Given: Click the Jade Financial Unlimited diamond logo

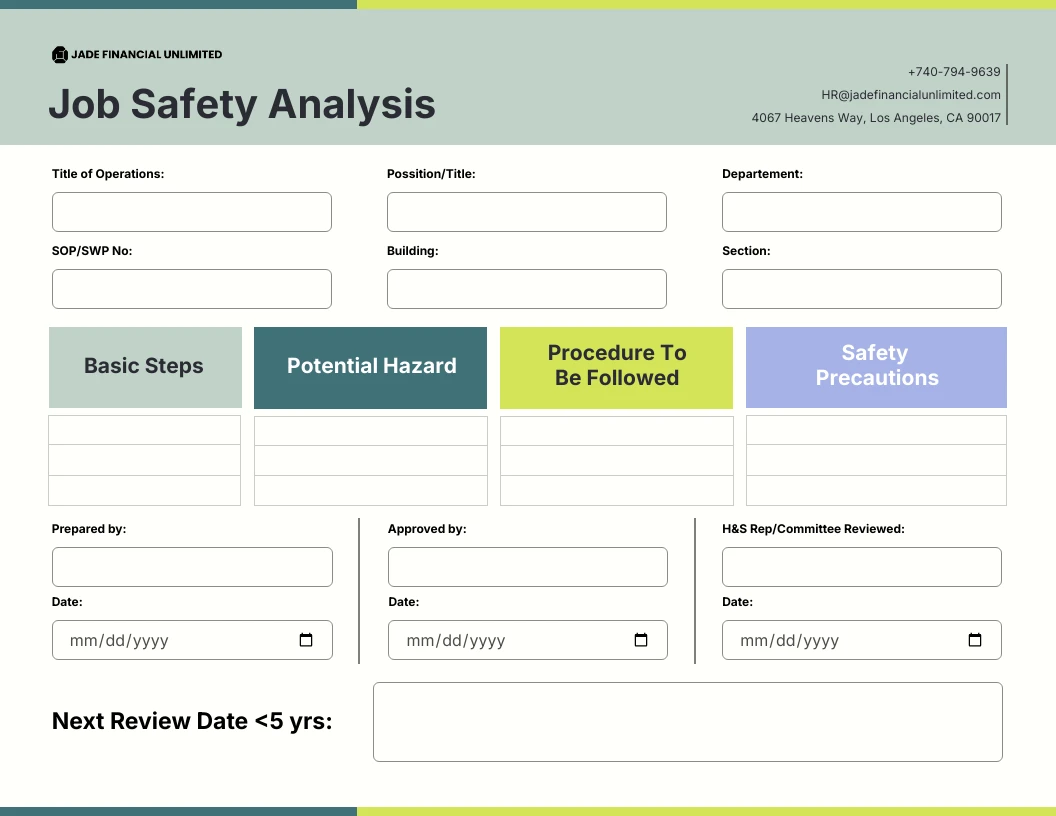Looking at the screenshot, I should [61, 55].
